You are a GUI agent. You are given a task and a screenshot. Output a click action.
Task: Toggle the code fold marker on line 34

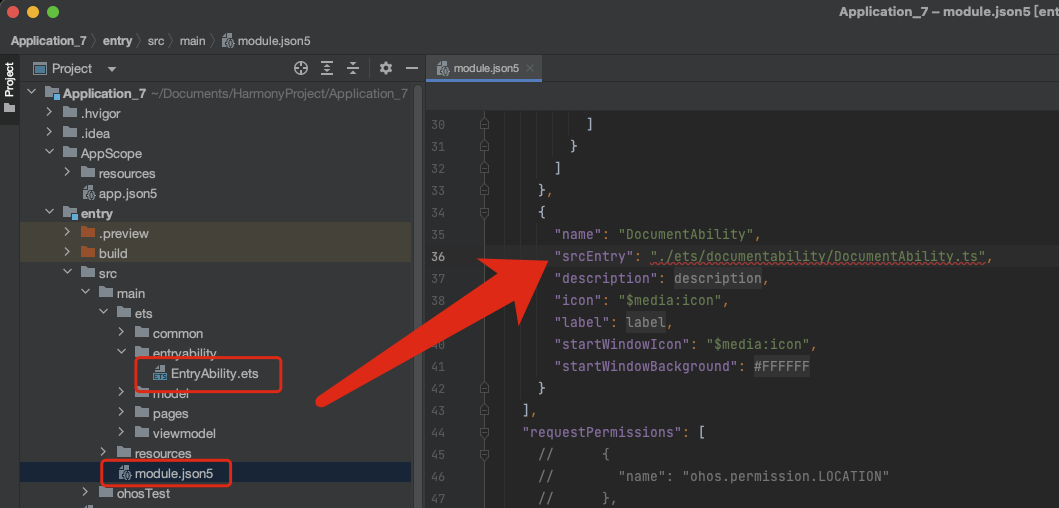tap(484, 212)
